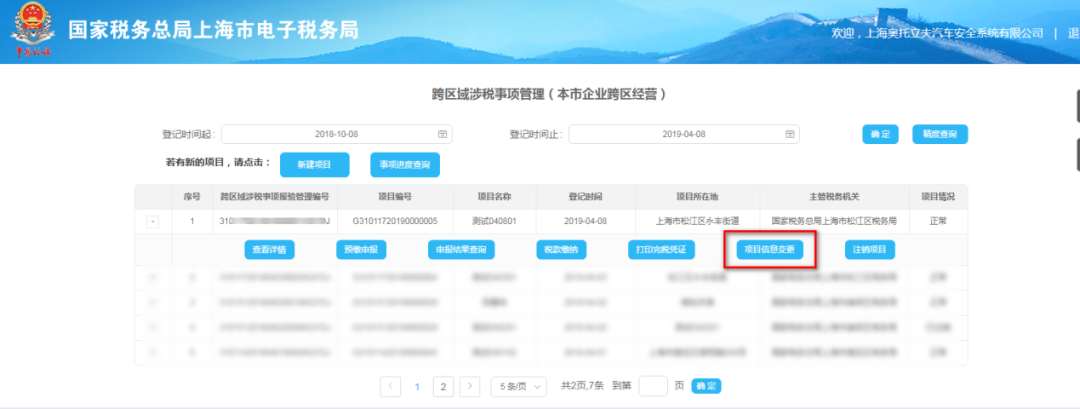Open 申报结果查询
1080x409 pixels.
tap(461, 250)
